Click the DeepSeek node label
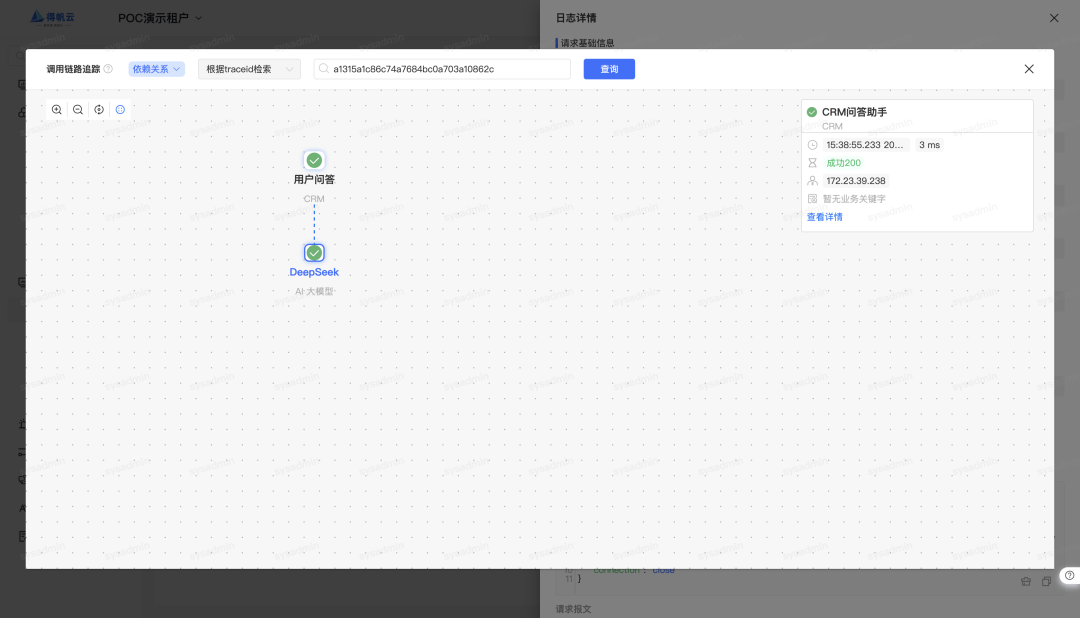The width and height of the screenshot is (1080, 618). (x=314, y=272)
